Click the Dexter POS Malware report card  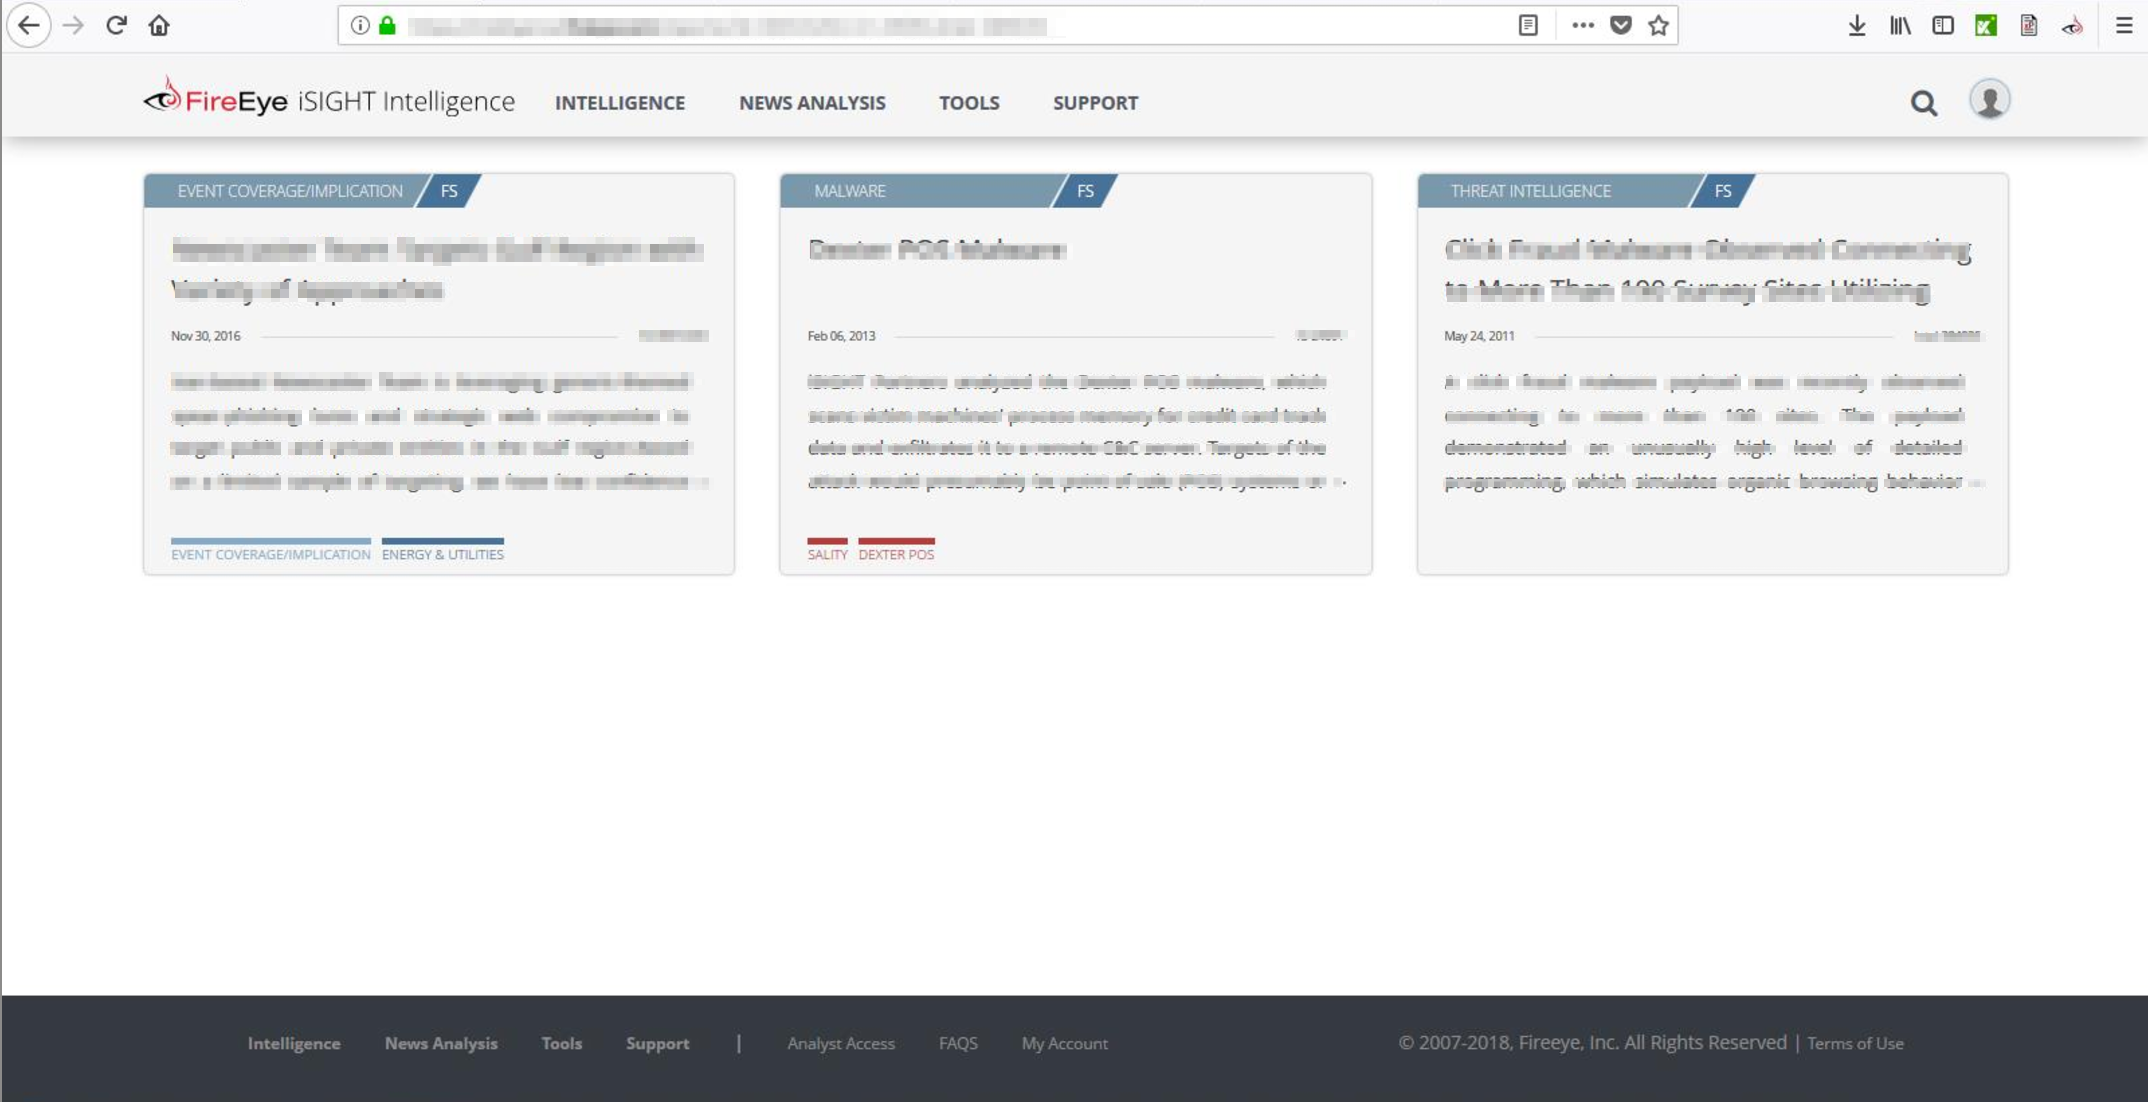pos(1075,372)
